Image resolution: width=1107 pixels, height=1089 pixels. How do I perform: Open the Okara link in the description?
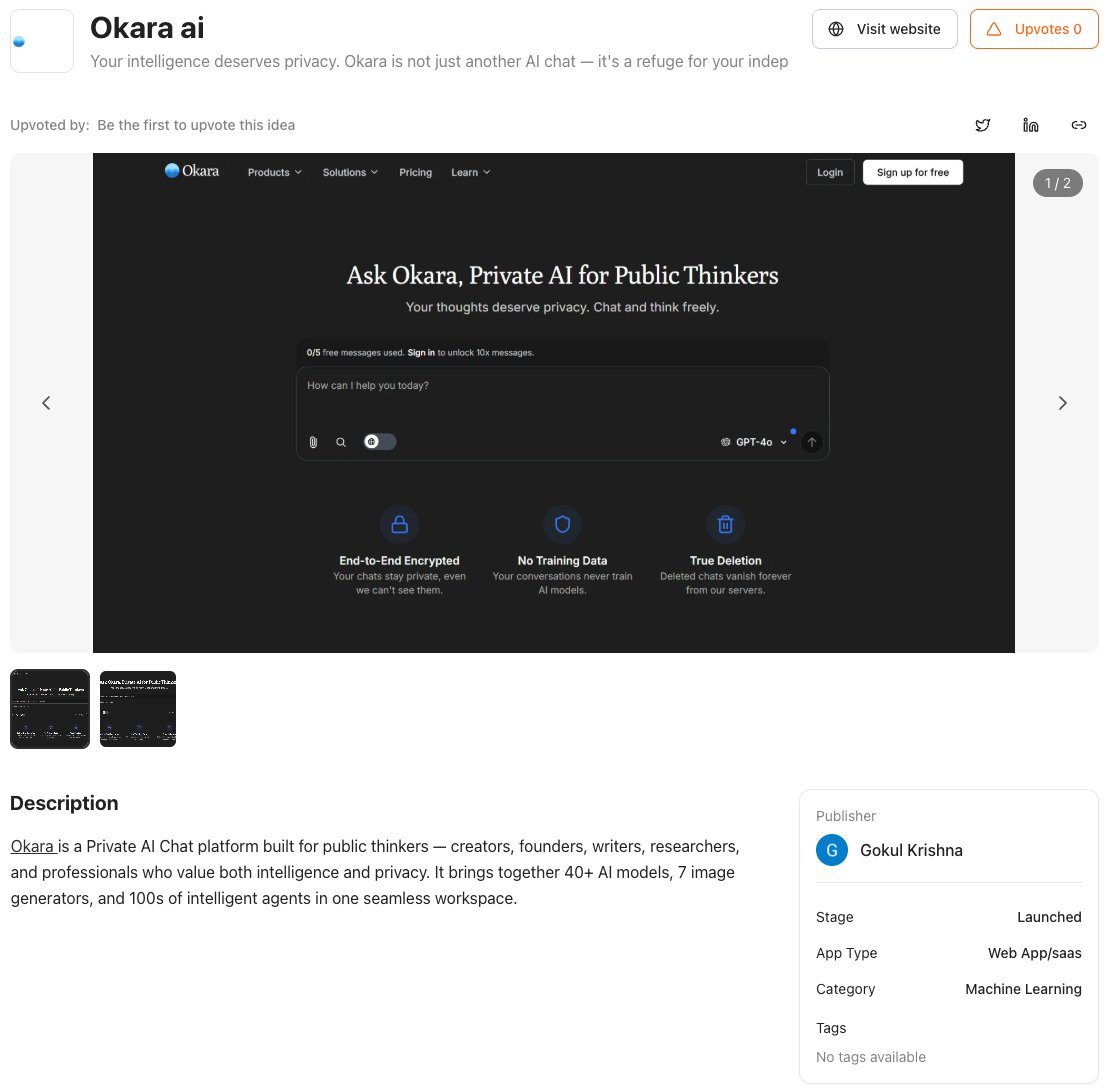[x=32, y=846]
